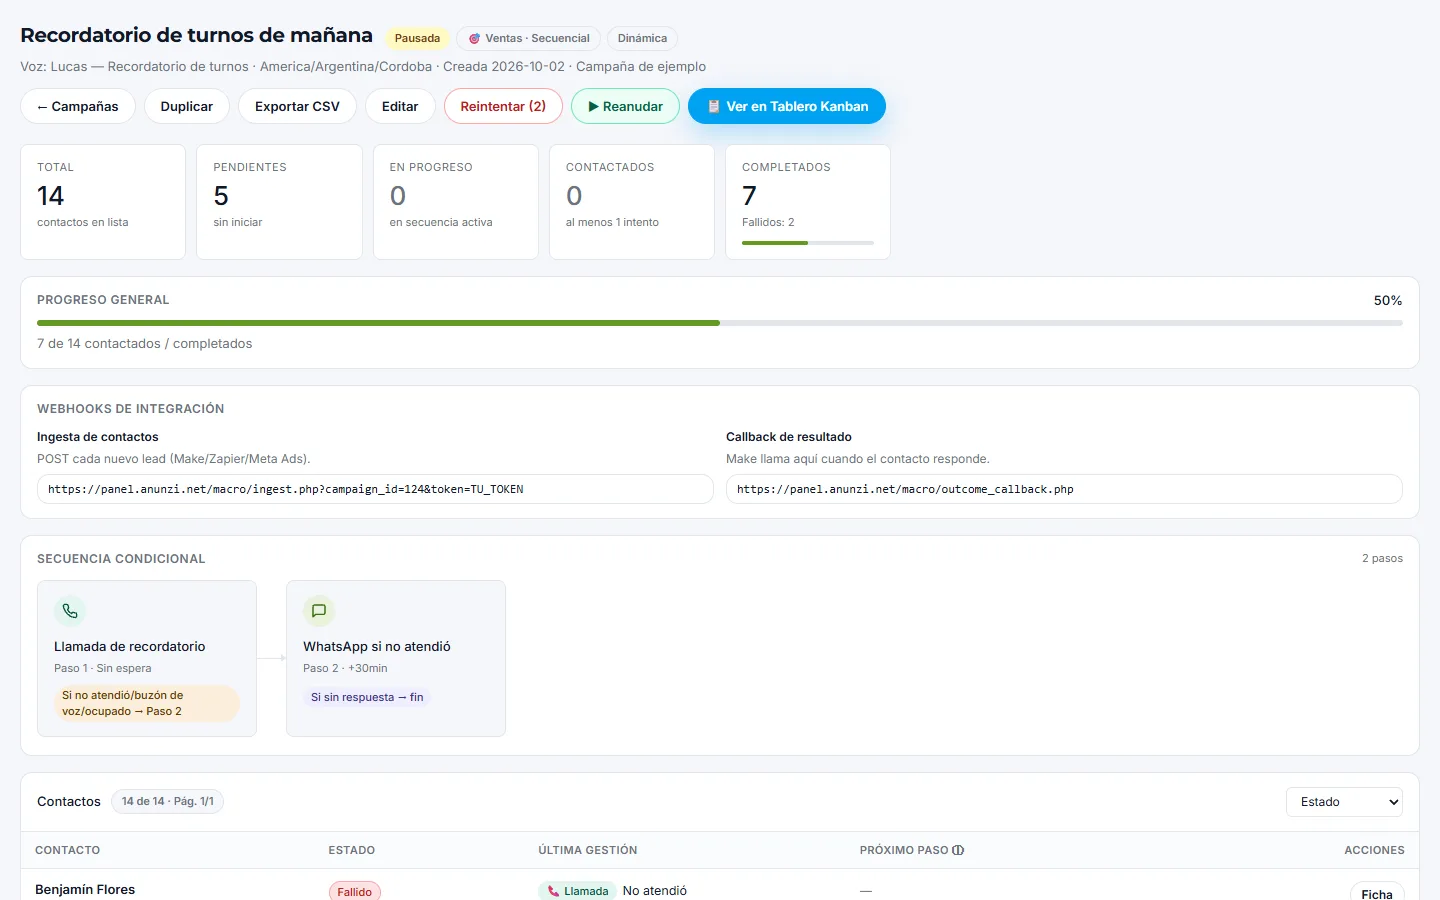1440x900 pixels.
Task: Click the clipboard icon on Kanban button
Action: (714, 106)
